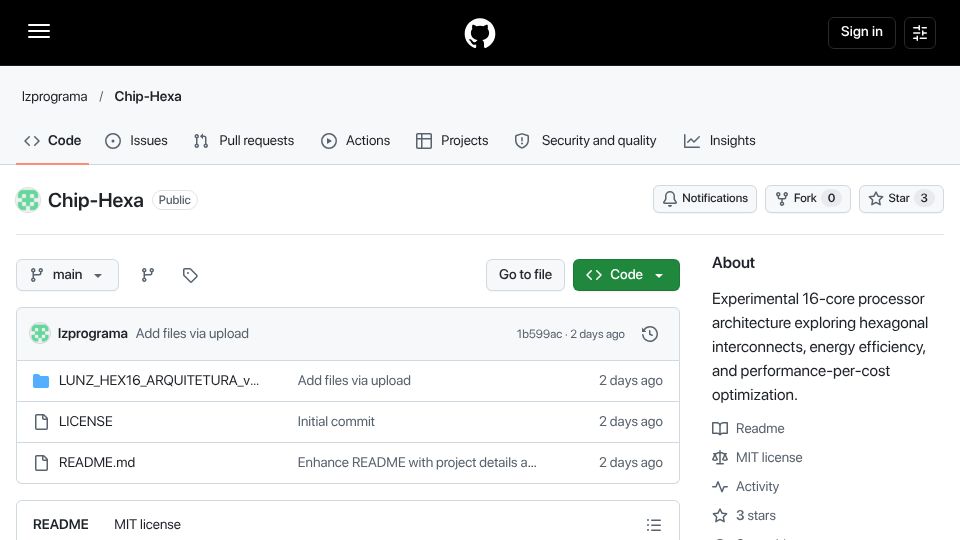
Task: Open 'Initial commit' commit message
Action: 336,422
